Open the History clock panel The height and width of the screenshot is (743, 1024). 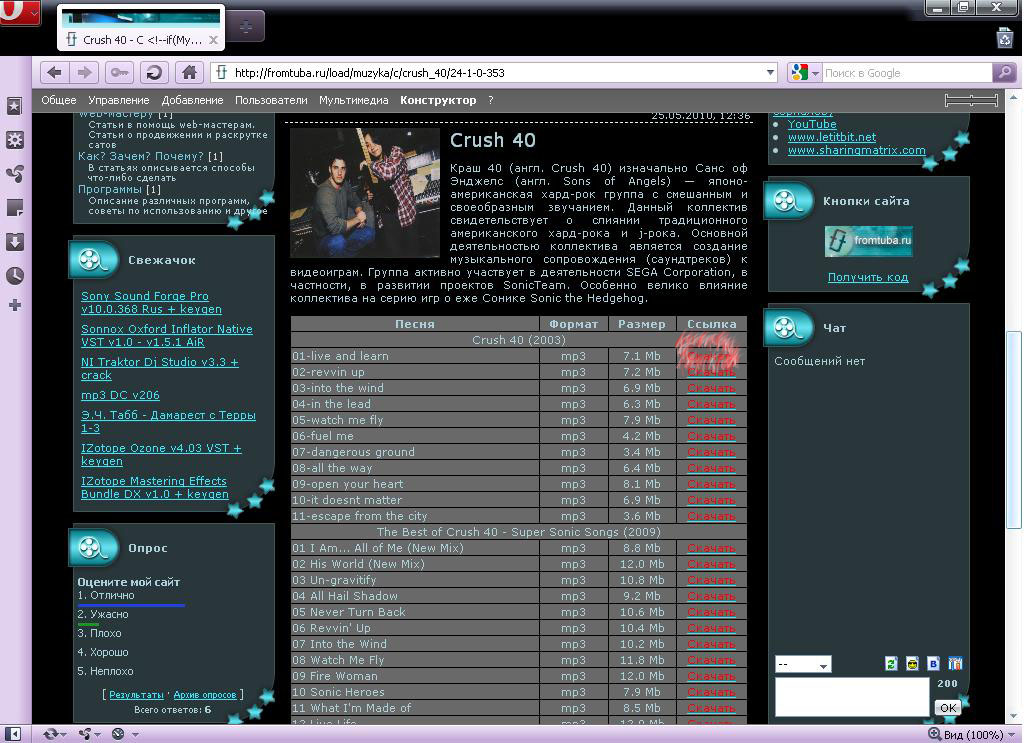coord(14,276)
